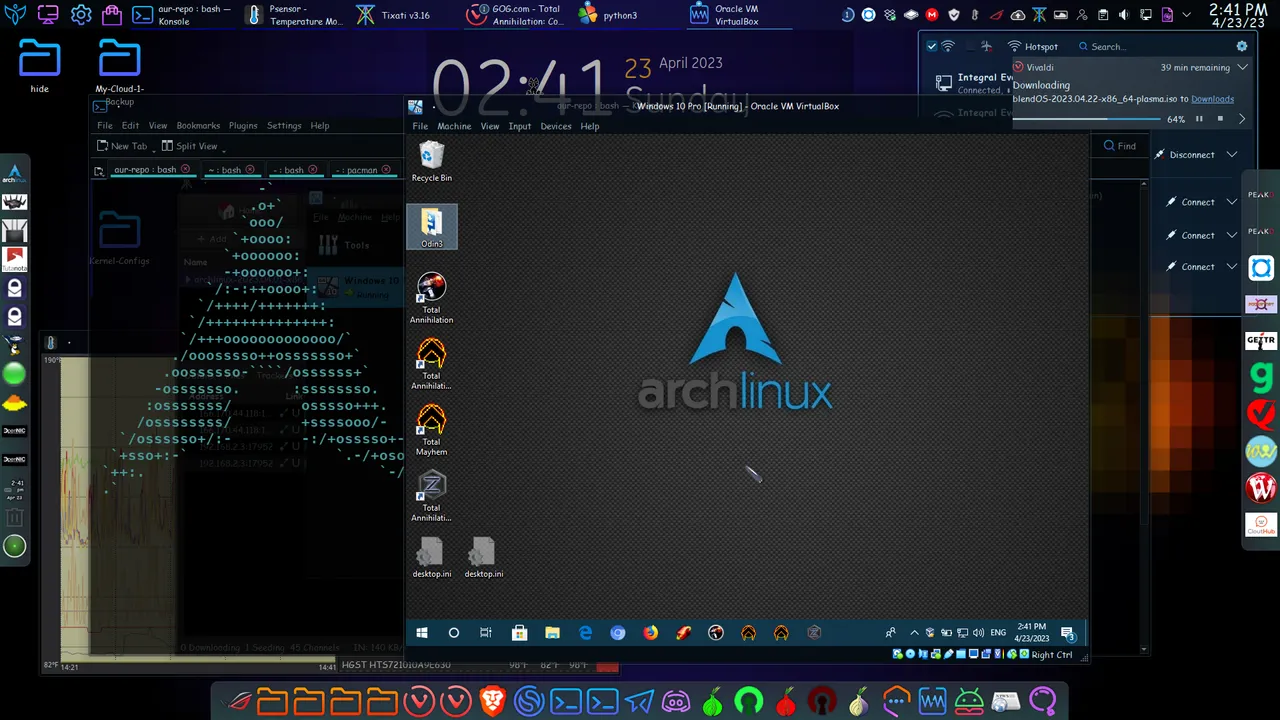Launch Firefox from Windows taskbar
The width and height of the screenshot is (1280, 720).
pyautogui.click(x=650, y=633)
